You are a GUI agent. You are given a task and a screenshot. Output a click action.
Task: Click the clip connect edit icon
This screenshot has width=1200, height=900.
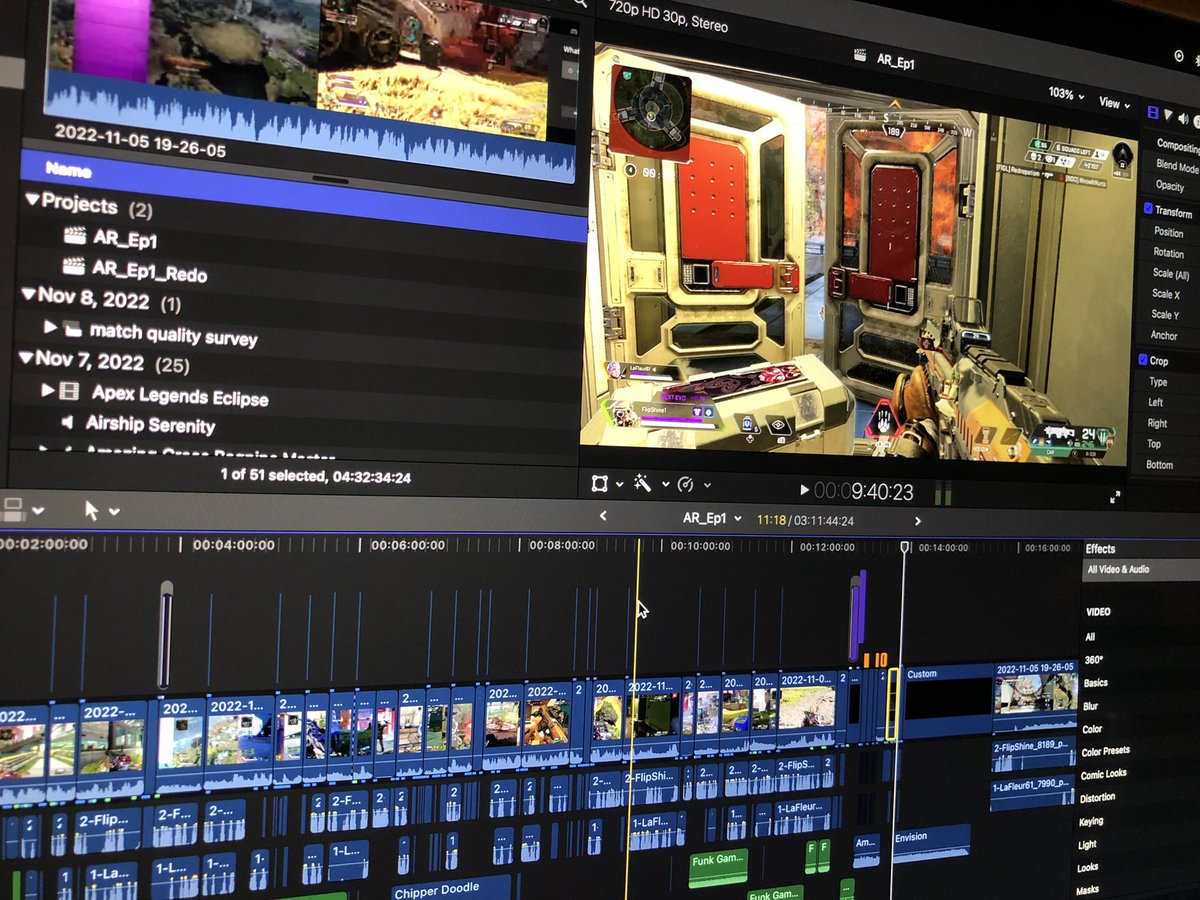(13, 510)
